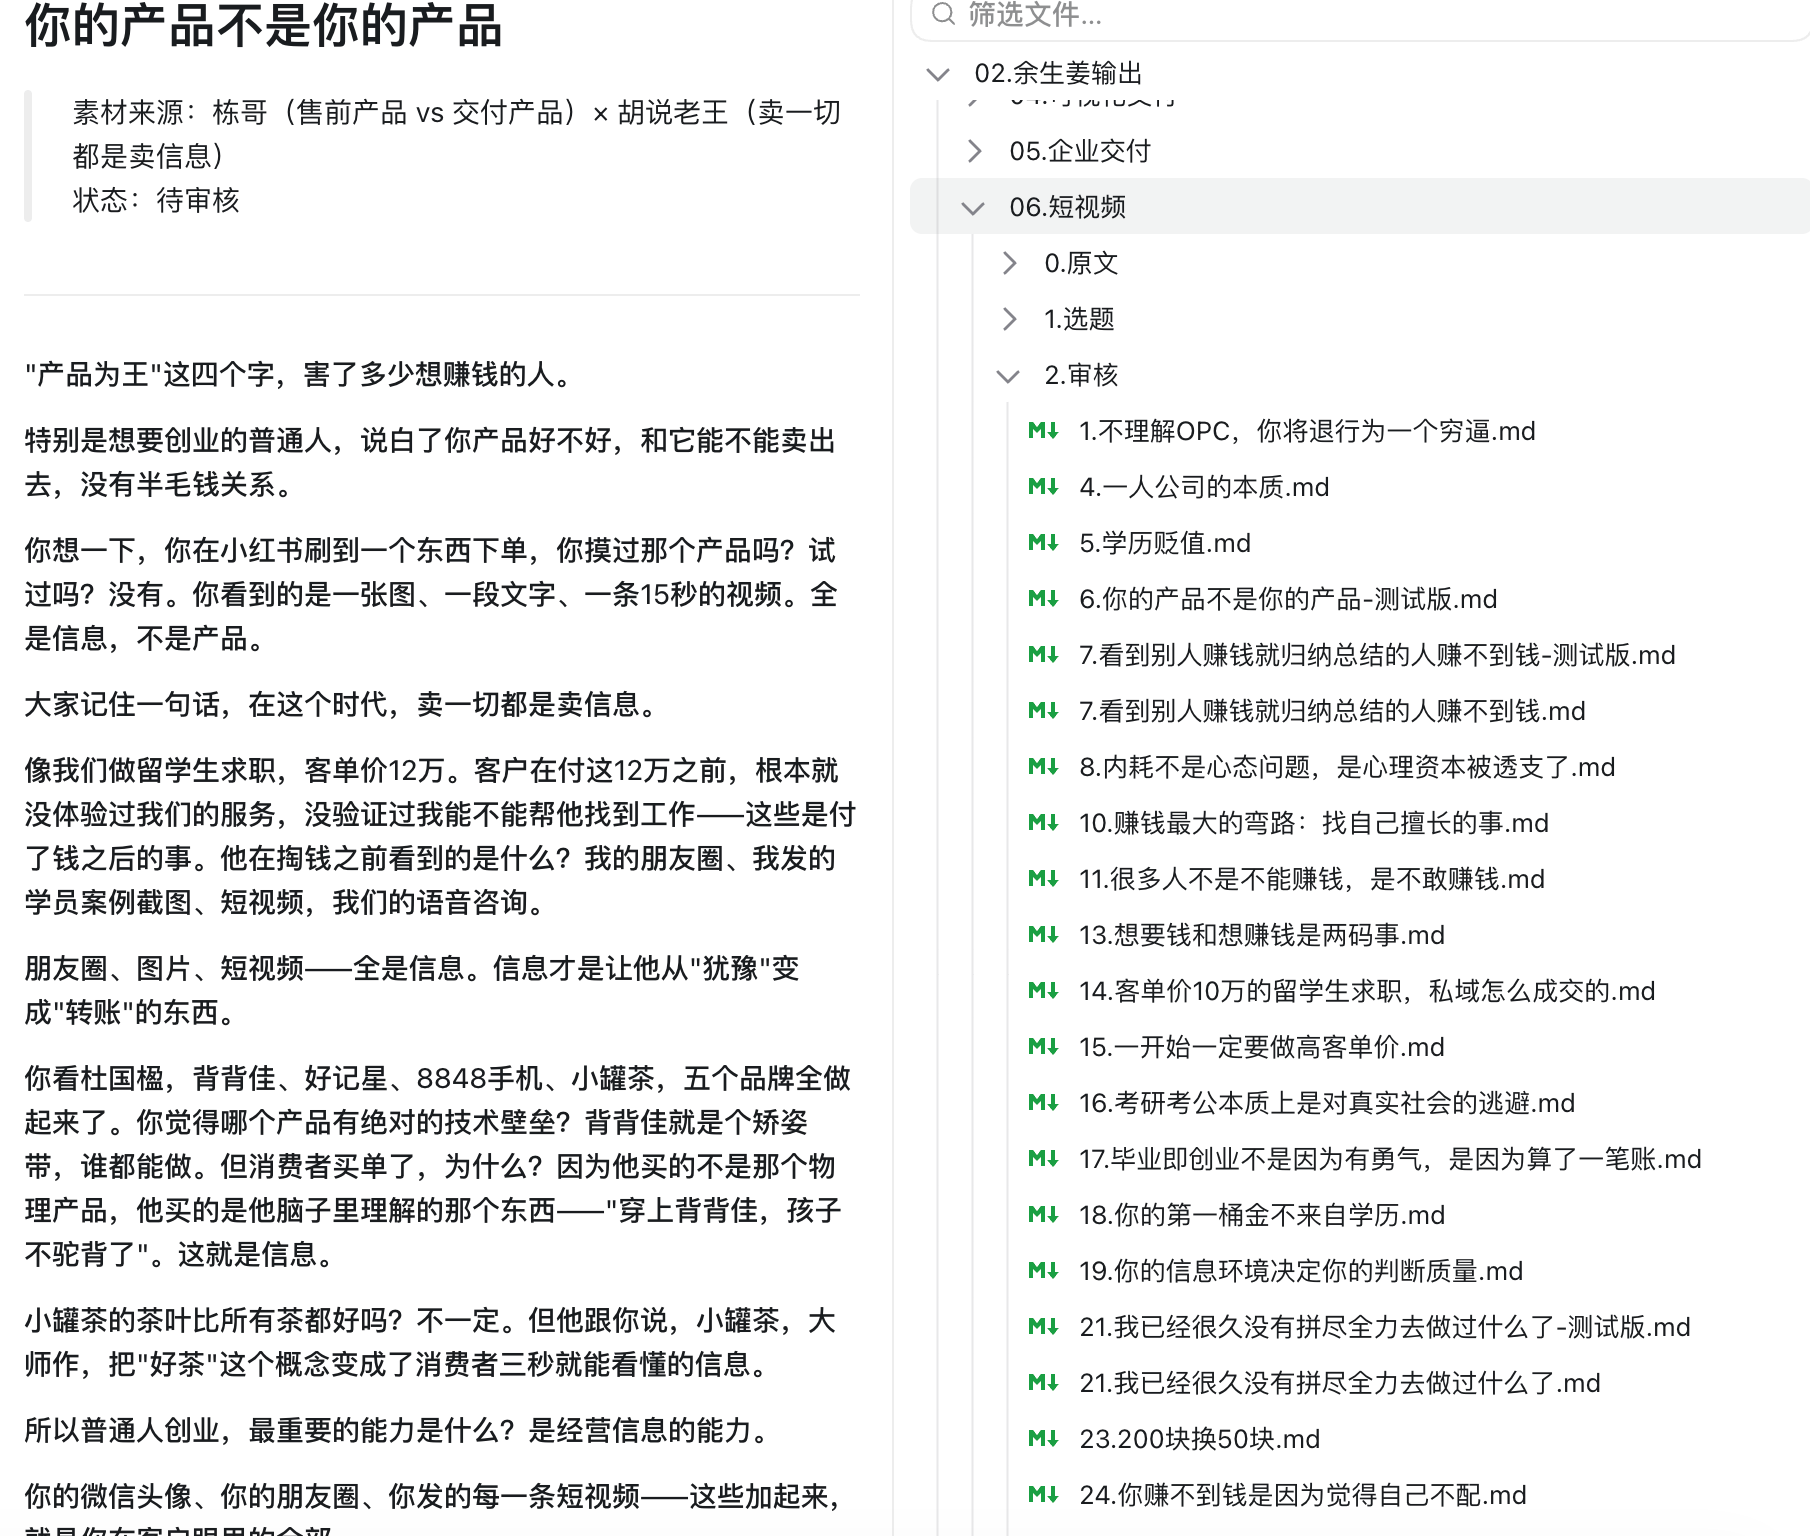Screen dimensions: 1810x1536
Task: Click markdown icon of 11.很多人不是不能赚钱 file
Action: click(1043, 879)
